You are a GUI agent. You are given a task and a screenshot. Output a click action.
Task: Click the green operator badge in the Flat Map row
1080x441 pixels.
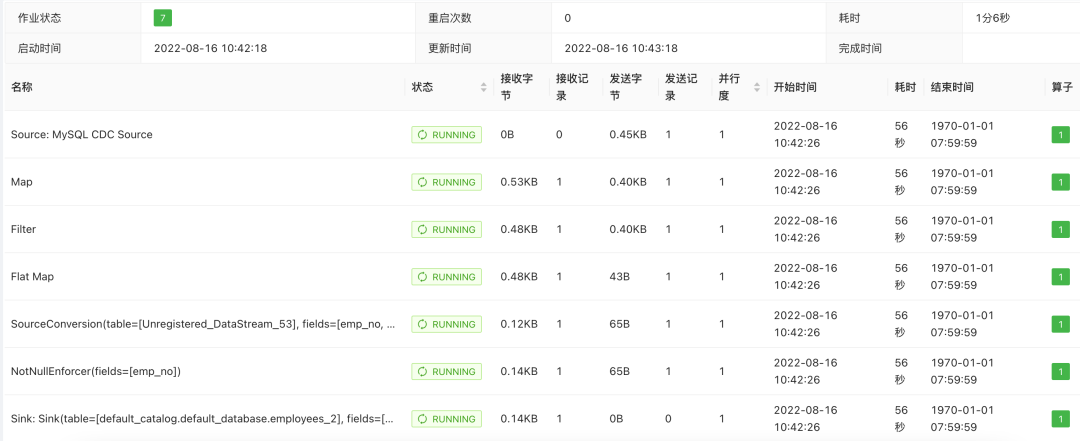point(1060,277)
